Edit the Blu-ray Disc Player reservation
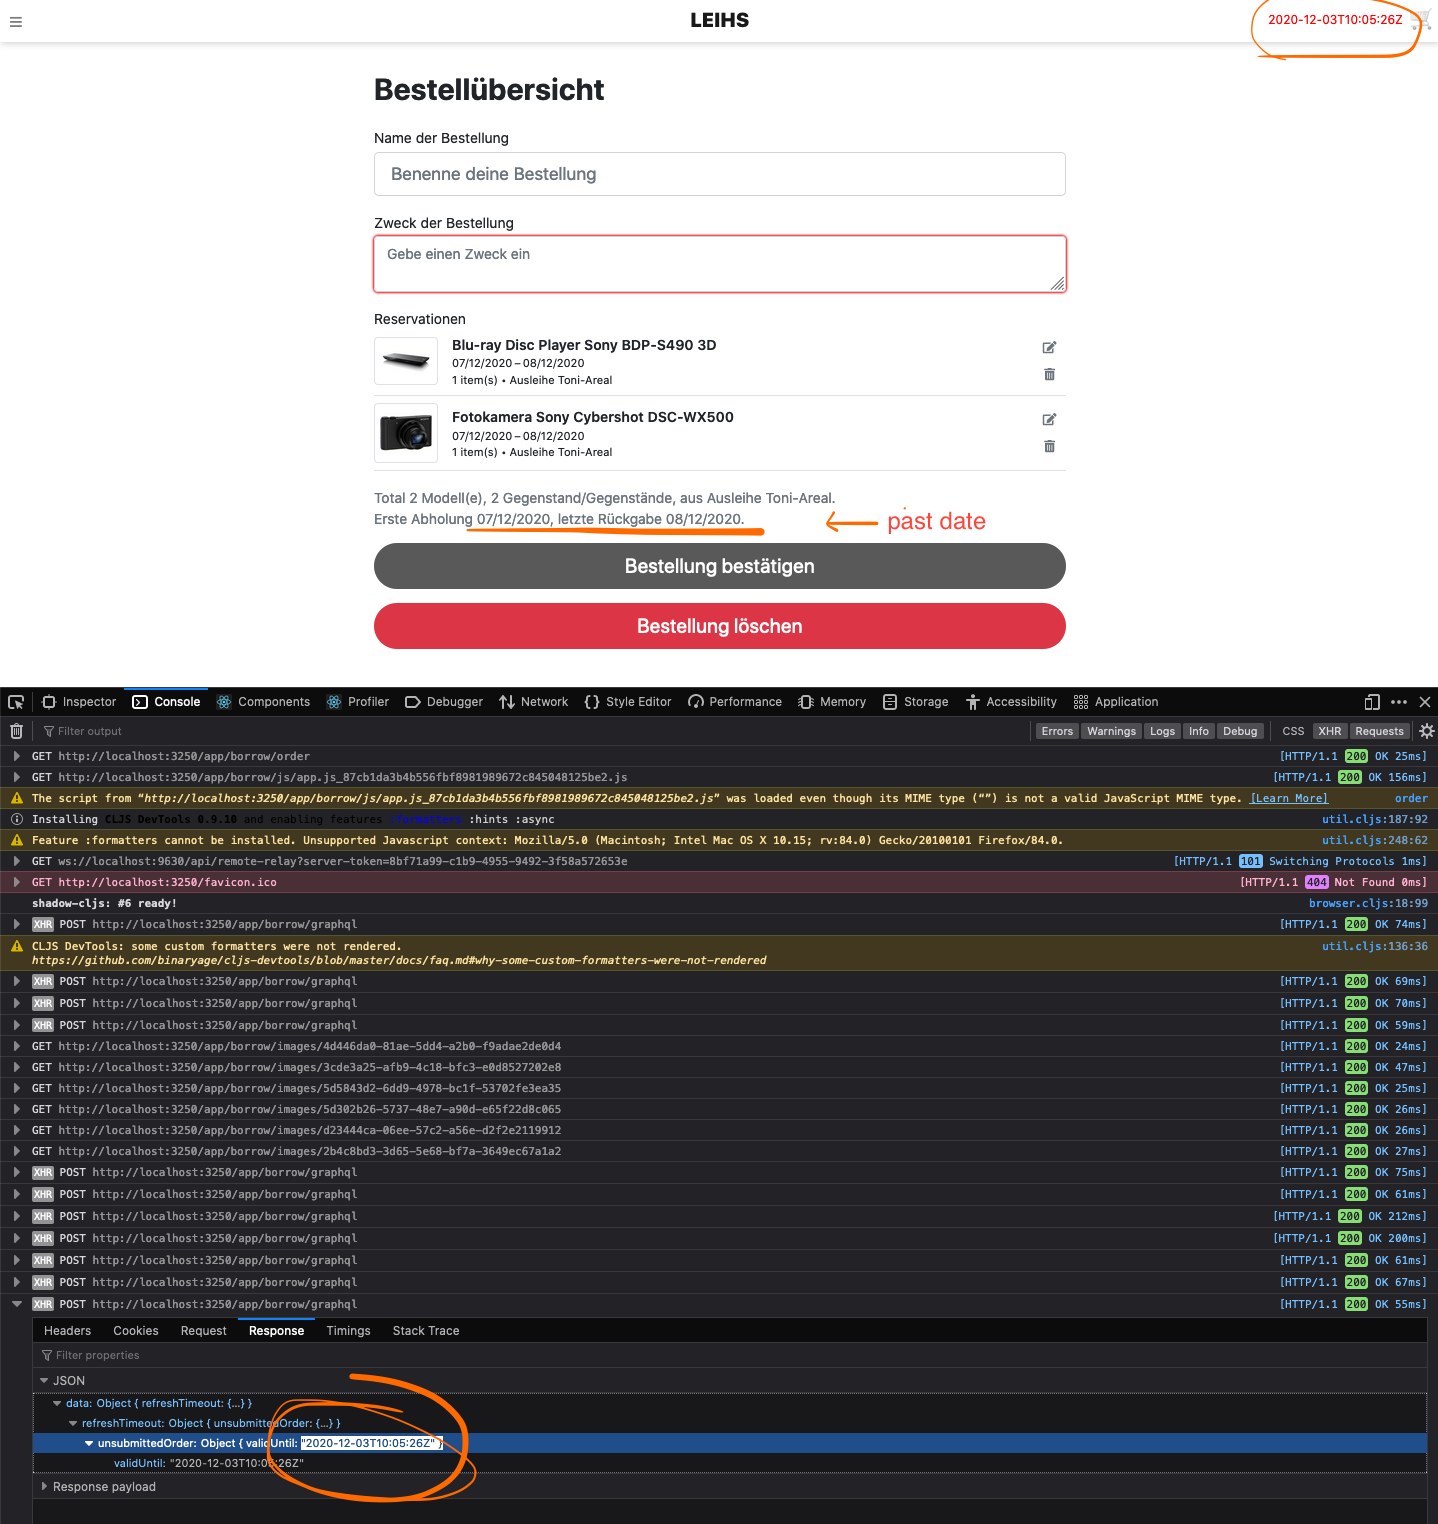 pyautogui.click(x=1049, y=347)
